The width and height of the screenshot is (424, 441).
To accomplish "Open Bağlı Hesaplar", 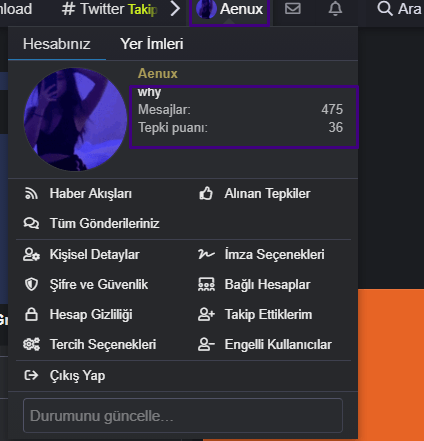I will coord(267,285).
